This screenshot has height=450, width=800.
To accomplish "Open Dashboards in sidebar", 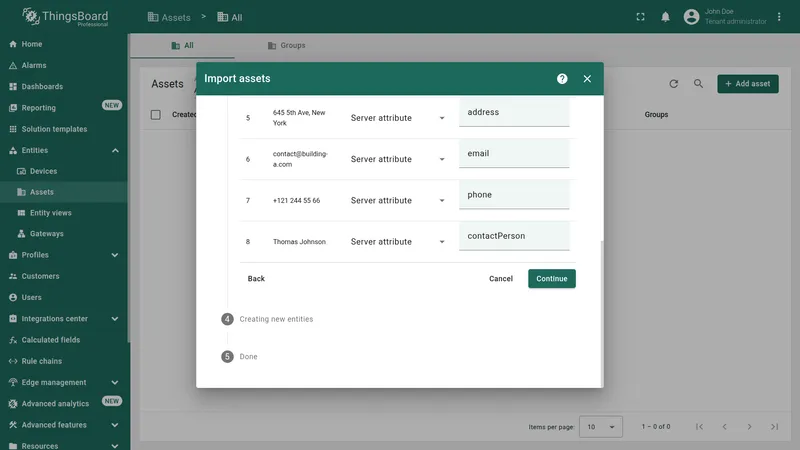I will tap(64, 87).
